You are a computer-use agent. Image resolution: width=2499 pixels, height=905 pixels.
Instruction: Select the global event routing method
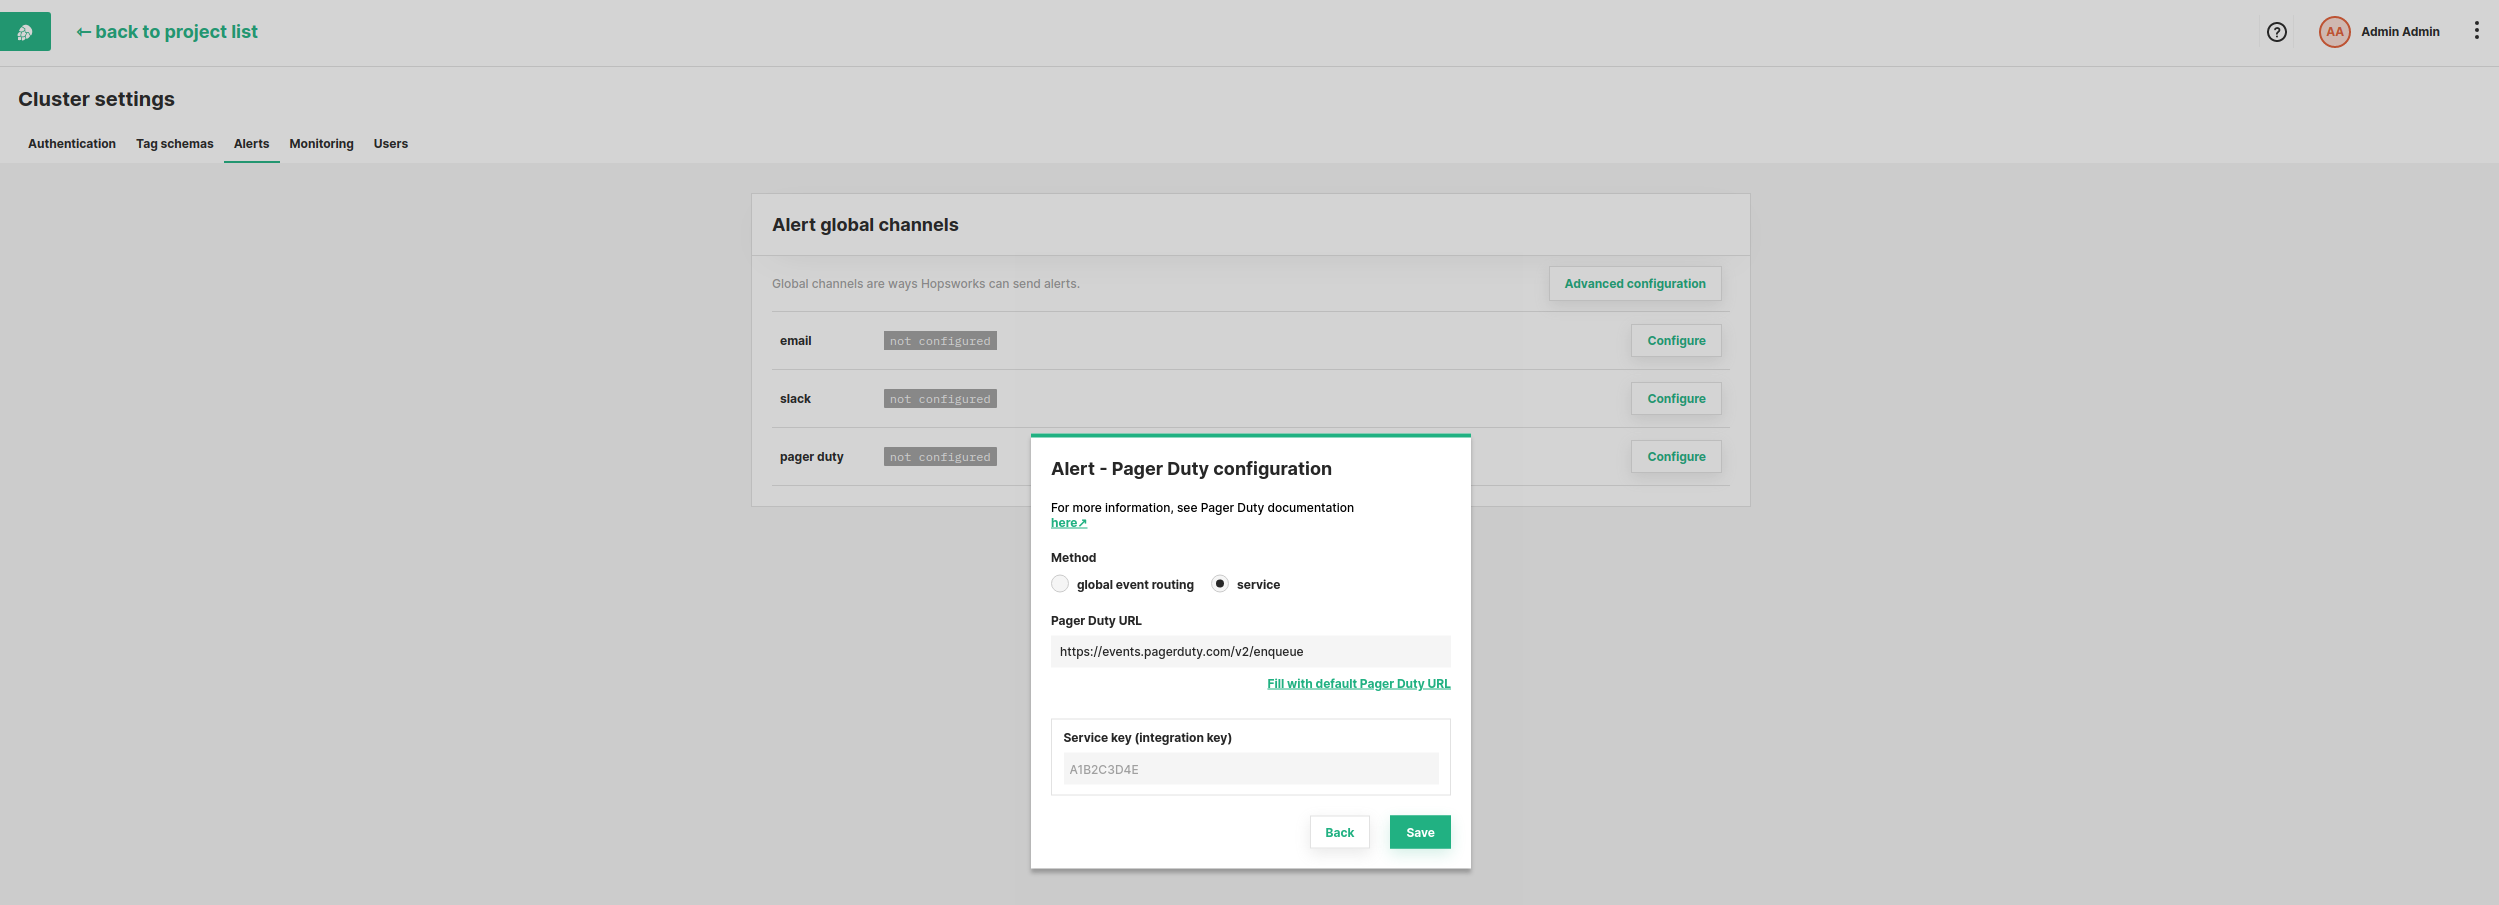[1060, 584]
